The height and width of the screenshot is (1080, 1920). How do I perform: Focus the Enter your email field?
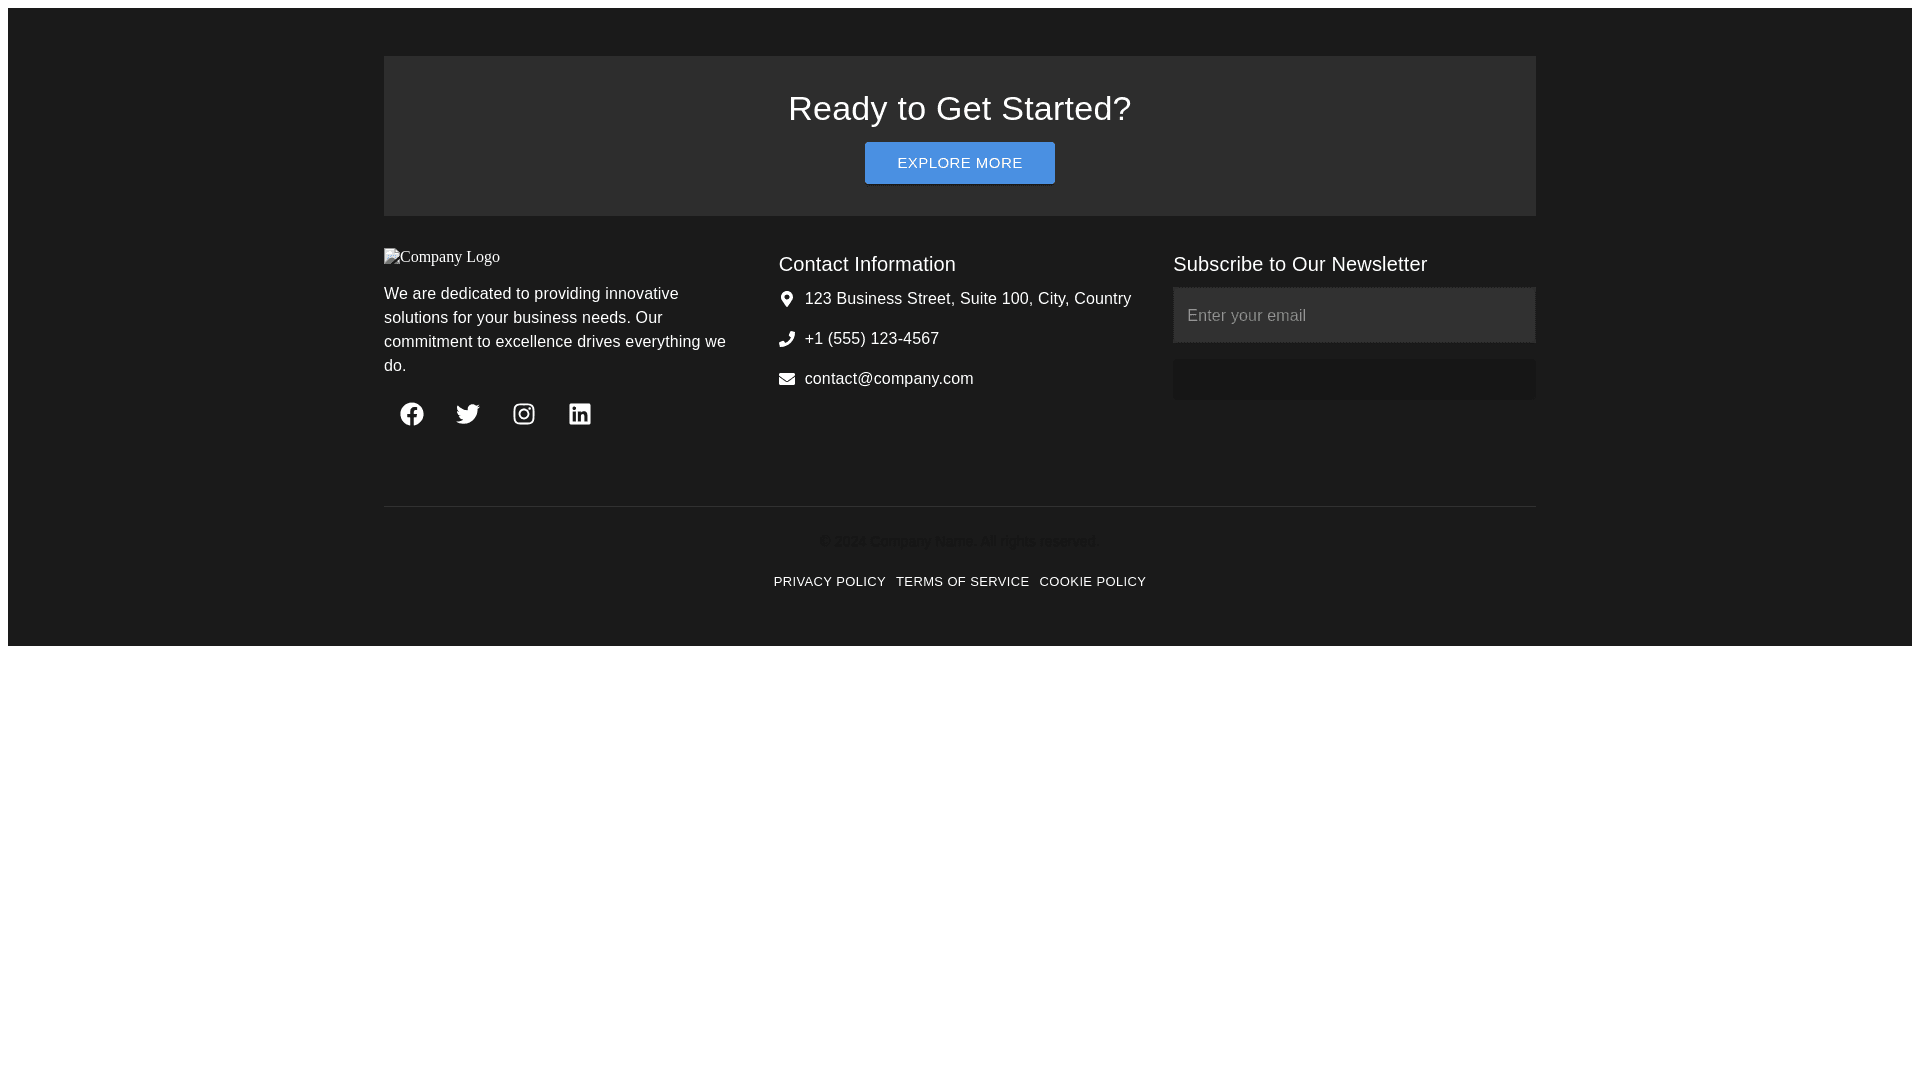point(1354,316)
